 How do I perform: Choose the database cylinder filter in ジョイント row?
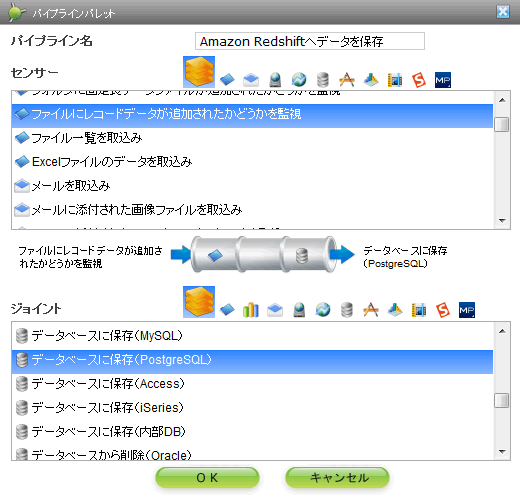click(x=347, y=310)
